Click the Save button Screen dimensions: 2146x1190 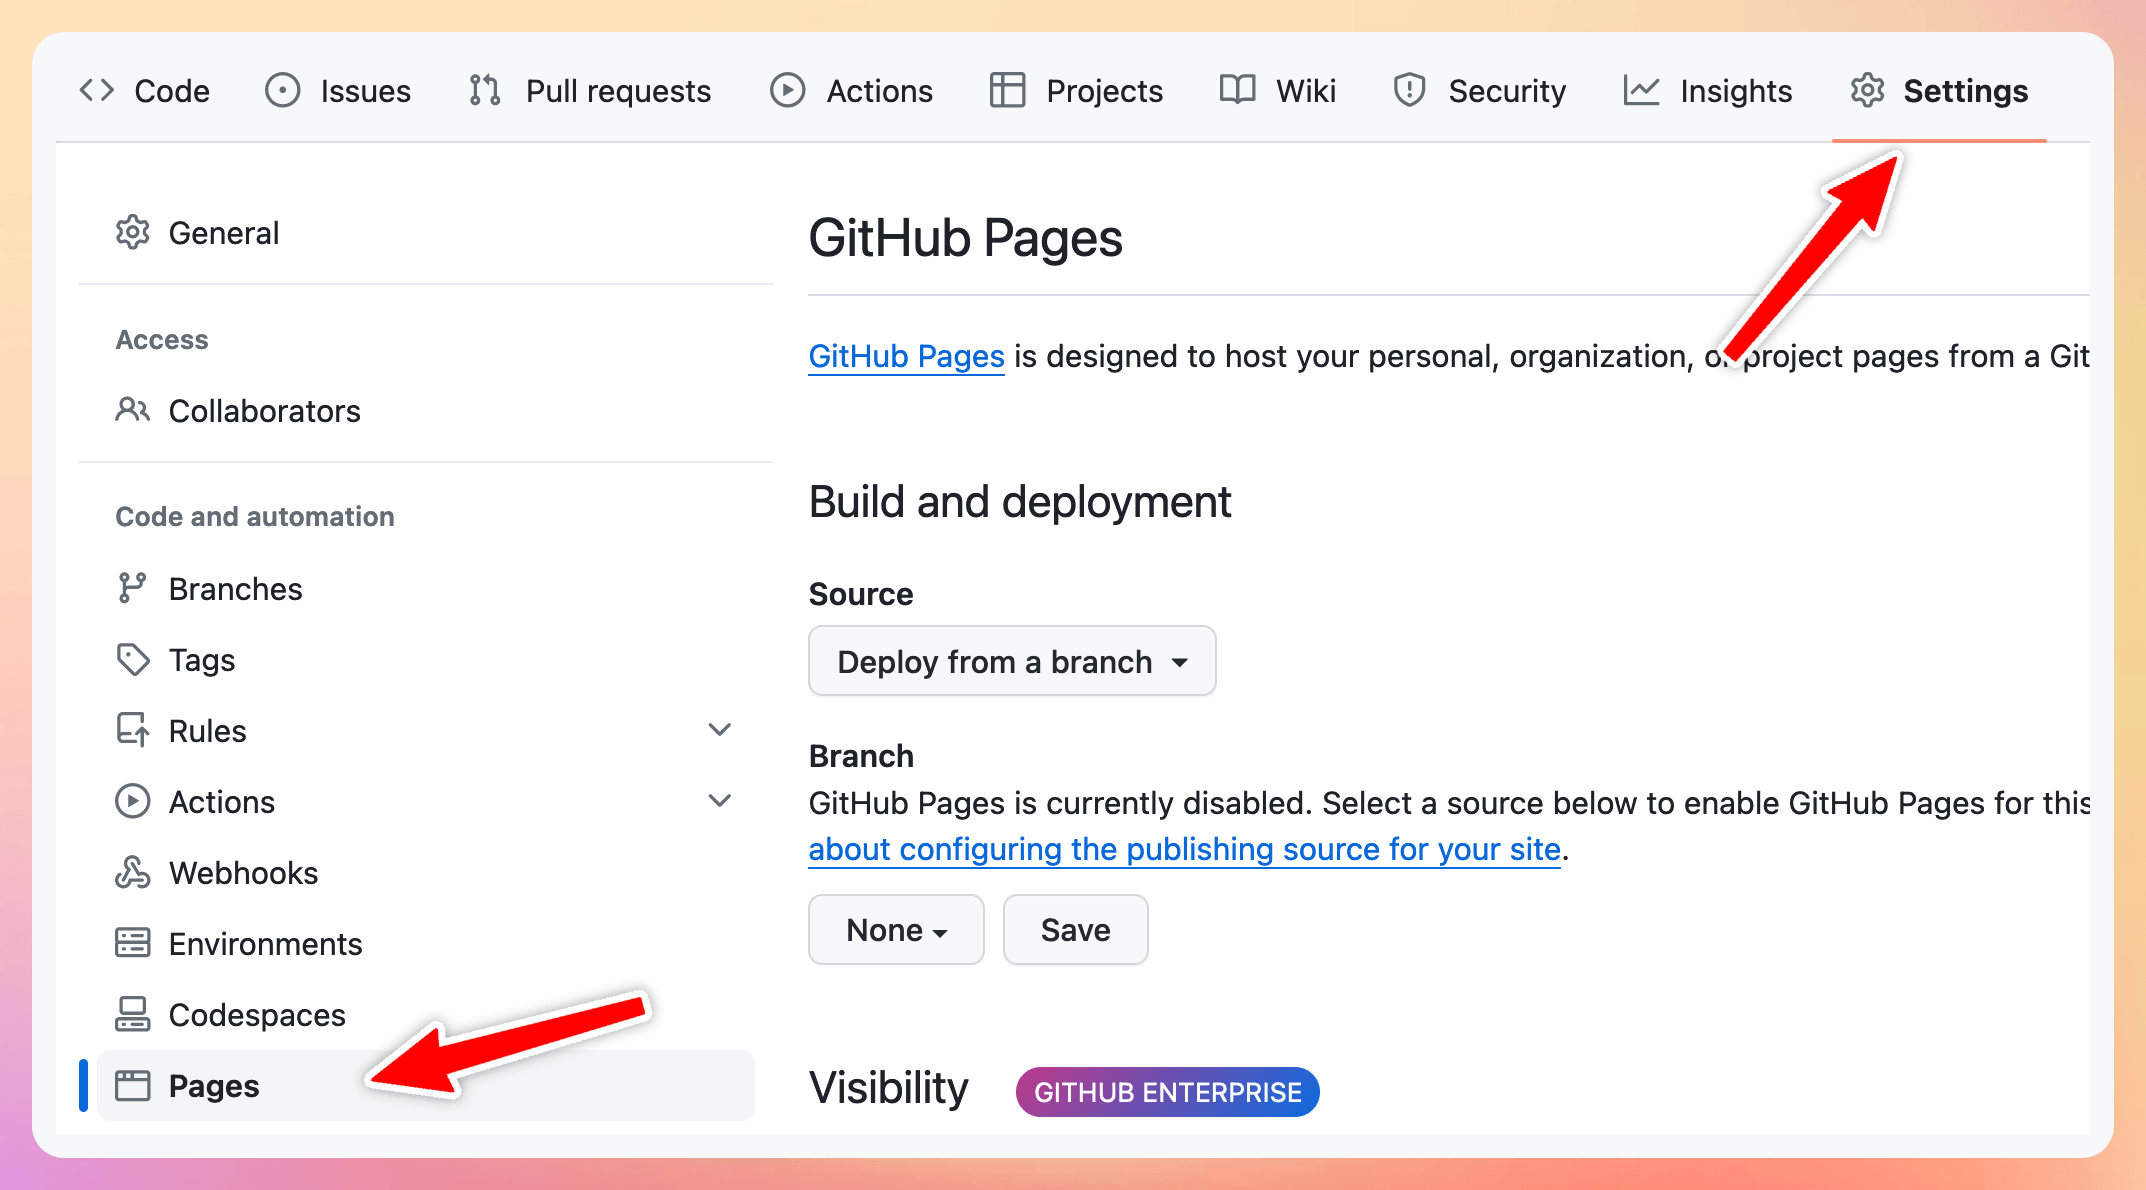click(1075, 929)
